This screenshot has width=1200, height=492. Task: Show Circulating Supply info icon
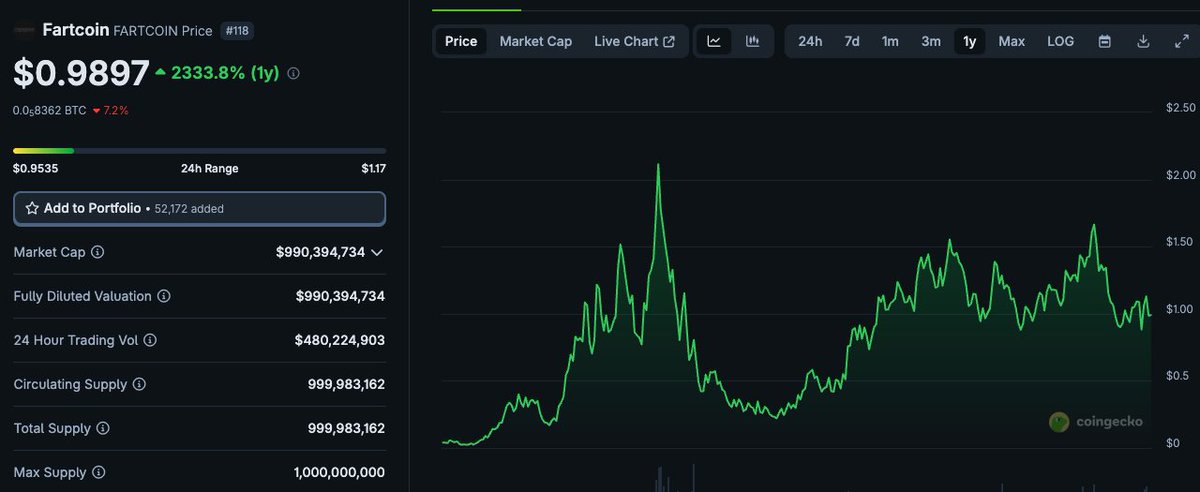139,384
